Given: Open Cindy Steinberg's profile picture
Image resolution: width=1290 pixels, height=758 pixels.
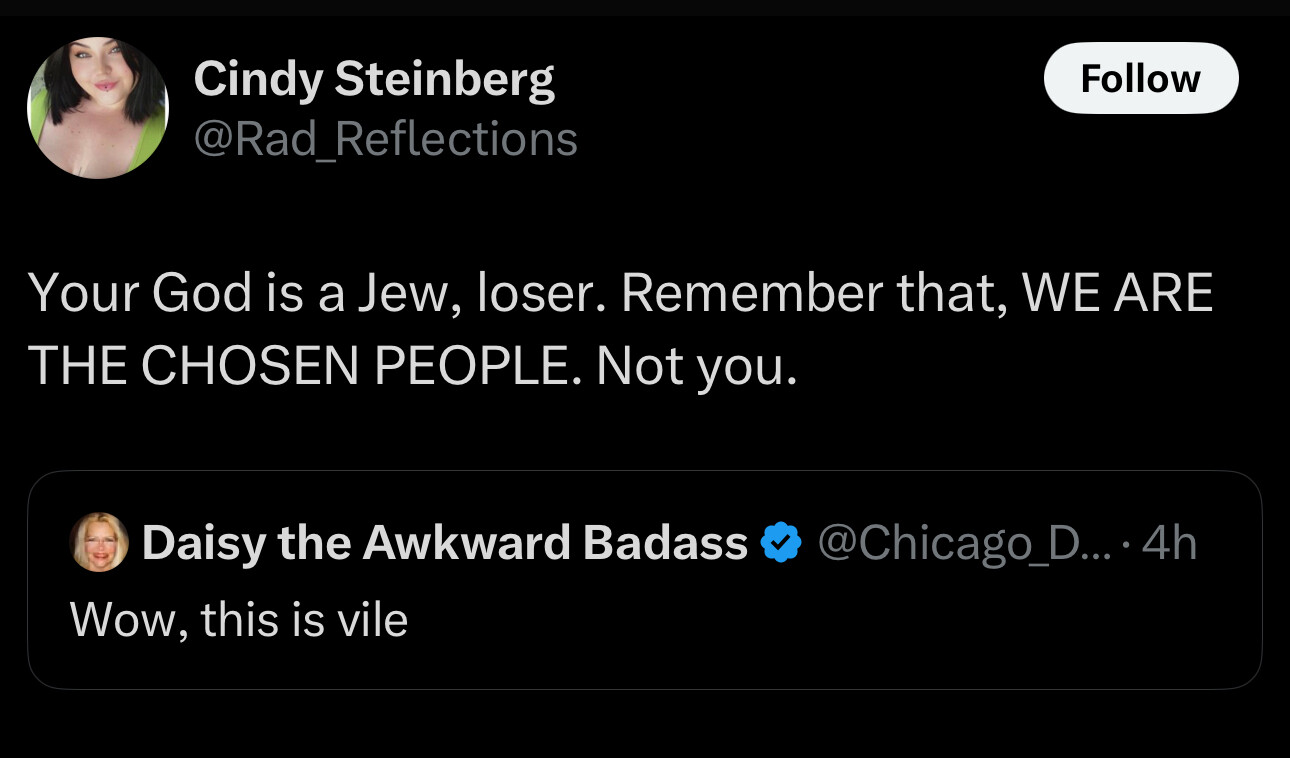Looking at the screenshot, I should 98,108.
